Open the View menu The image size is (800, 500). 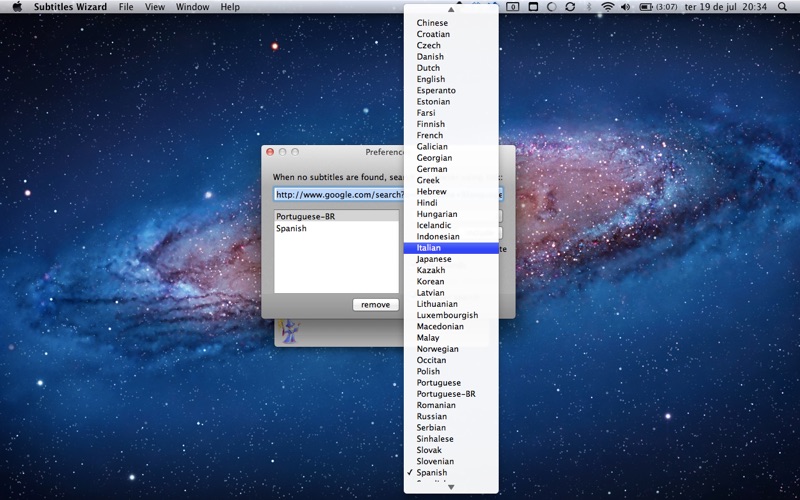point(155,7)
